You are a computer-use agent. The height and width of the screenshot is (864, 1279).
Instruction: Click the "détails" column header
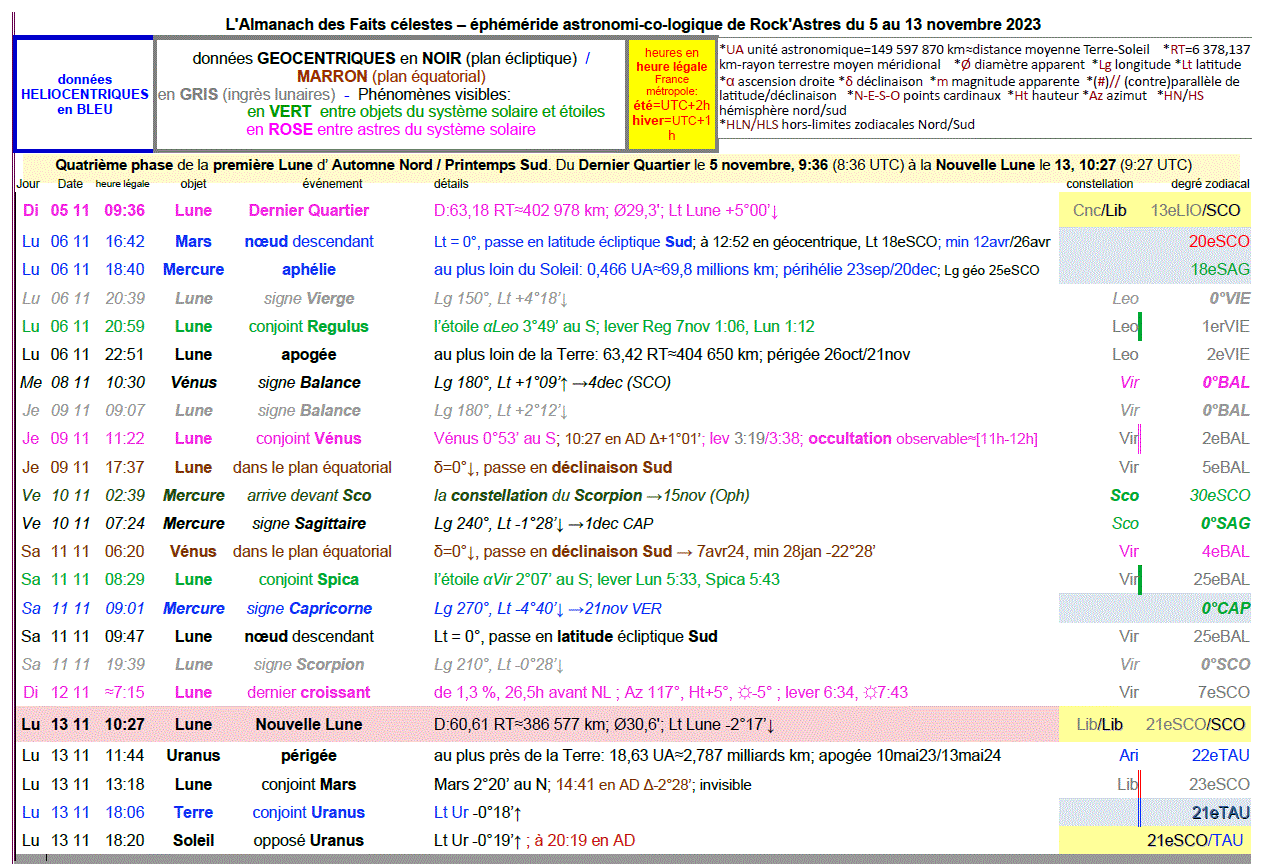pyautogui.click(x=451, y=184)
